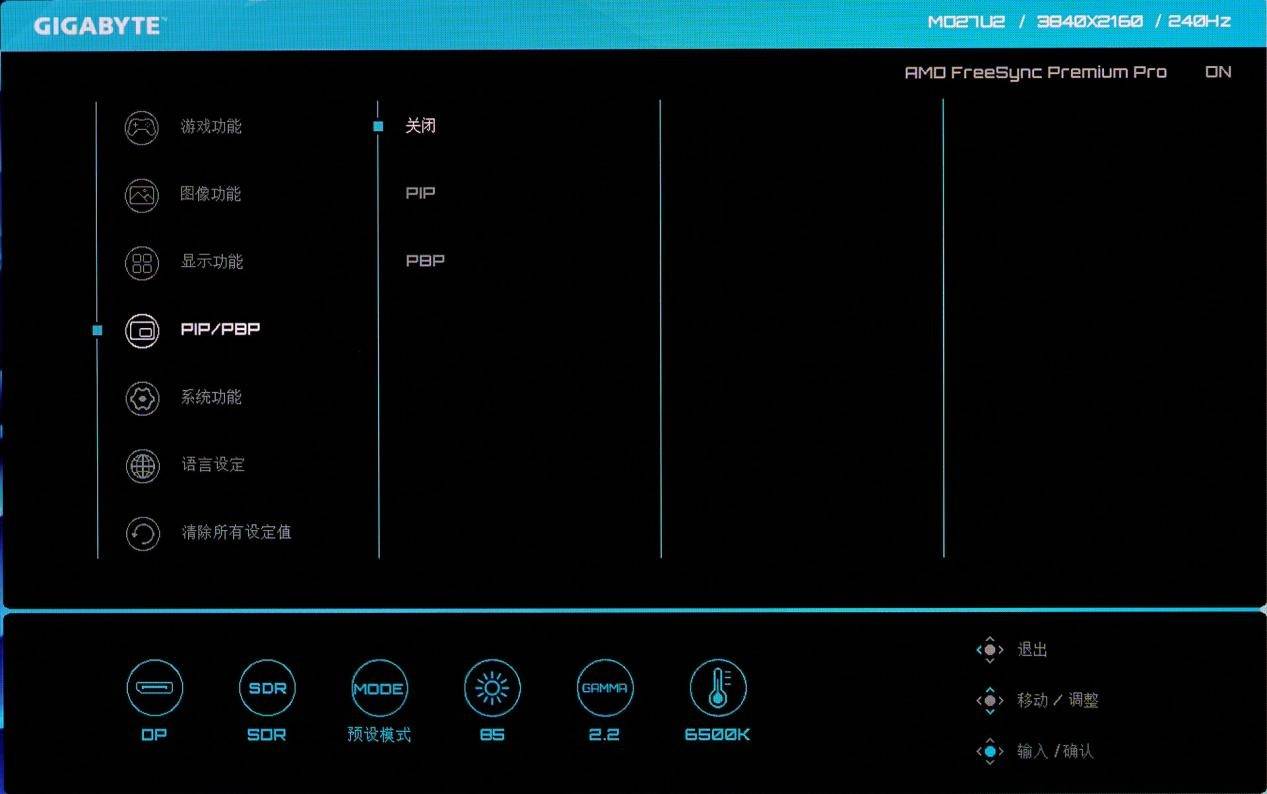
Task: Click the four-square grid icon for 显示功能
Action: pyautogui.click(x=142, y=263)
